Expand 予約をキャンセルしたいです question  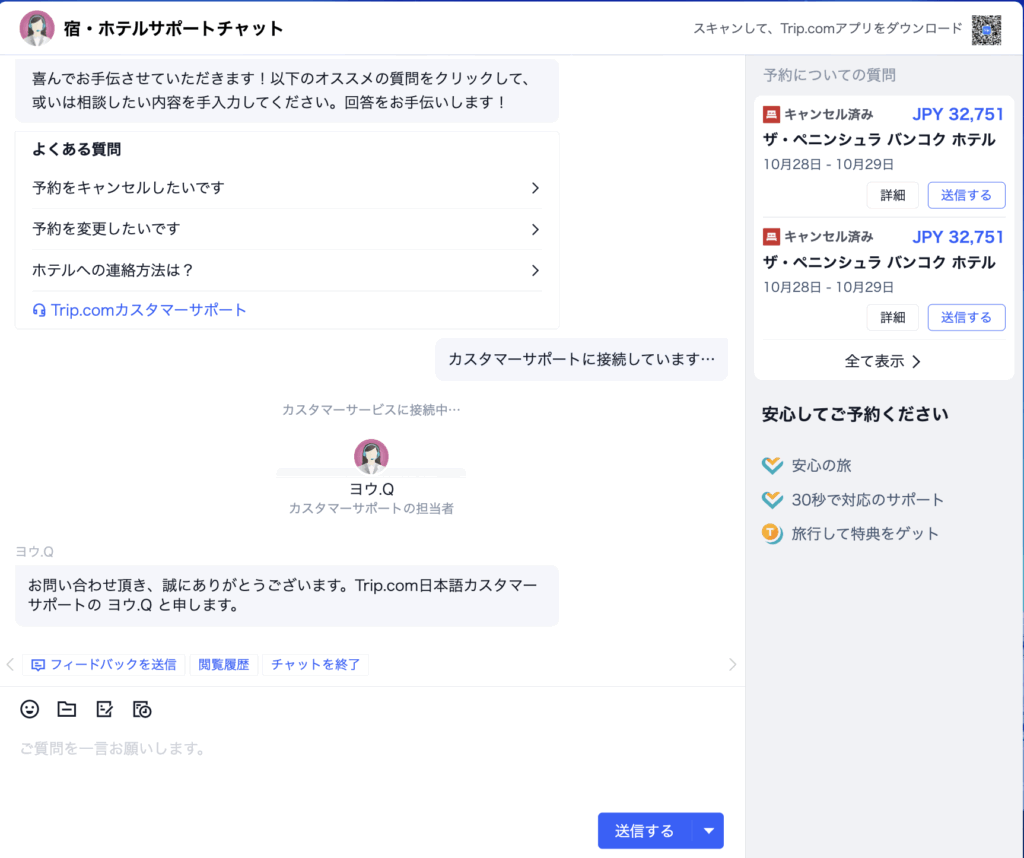286,188
